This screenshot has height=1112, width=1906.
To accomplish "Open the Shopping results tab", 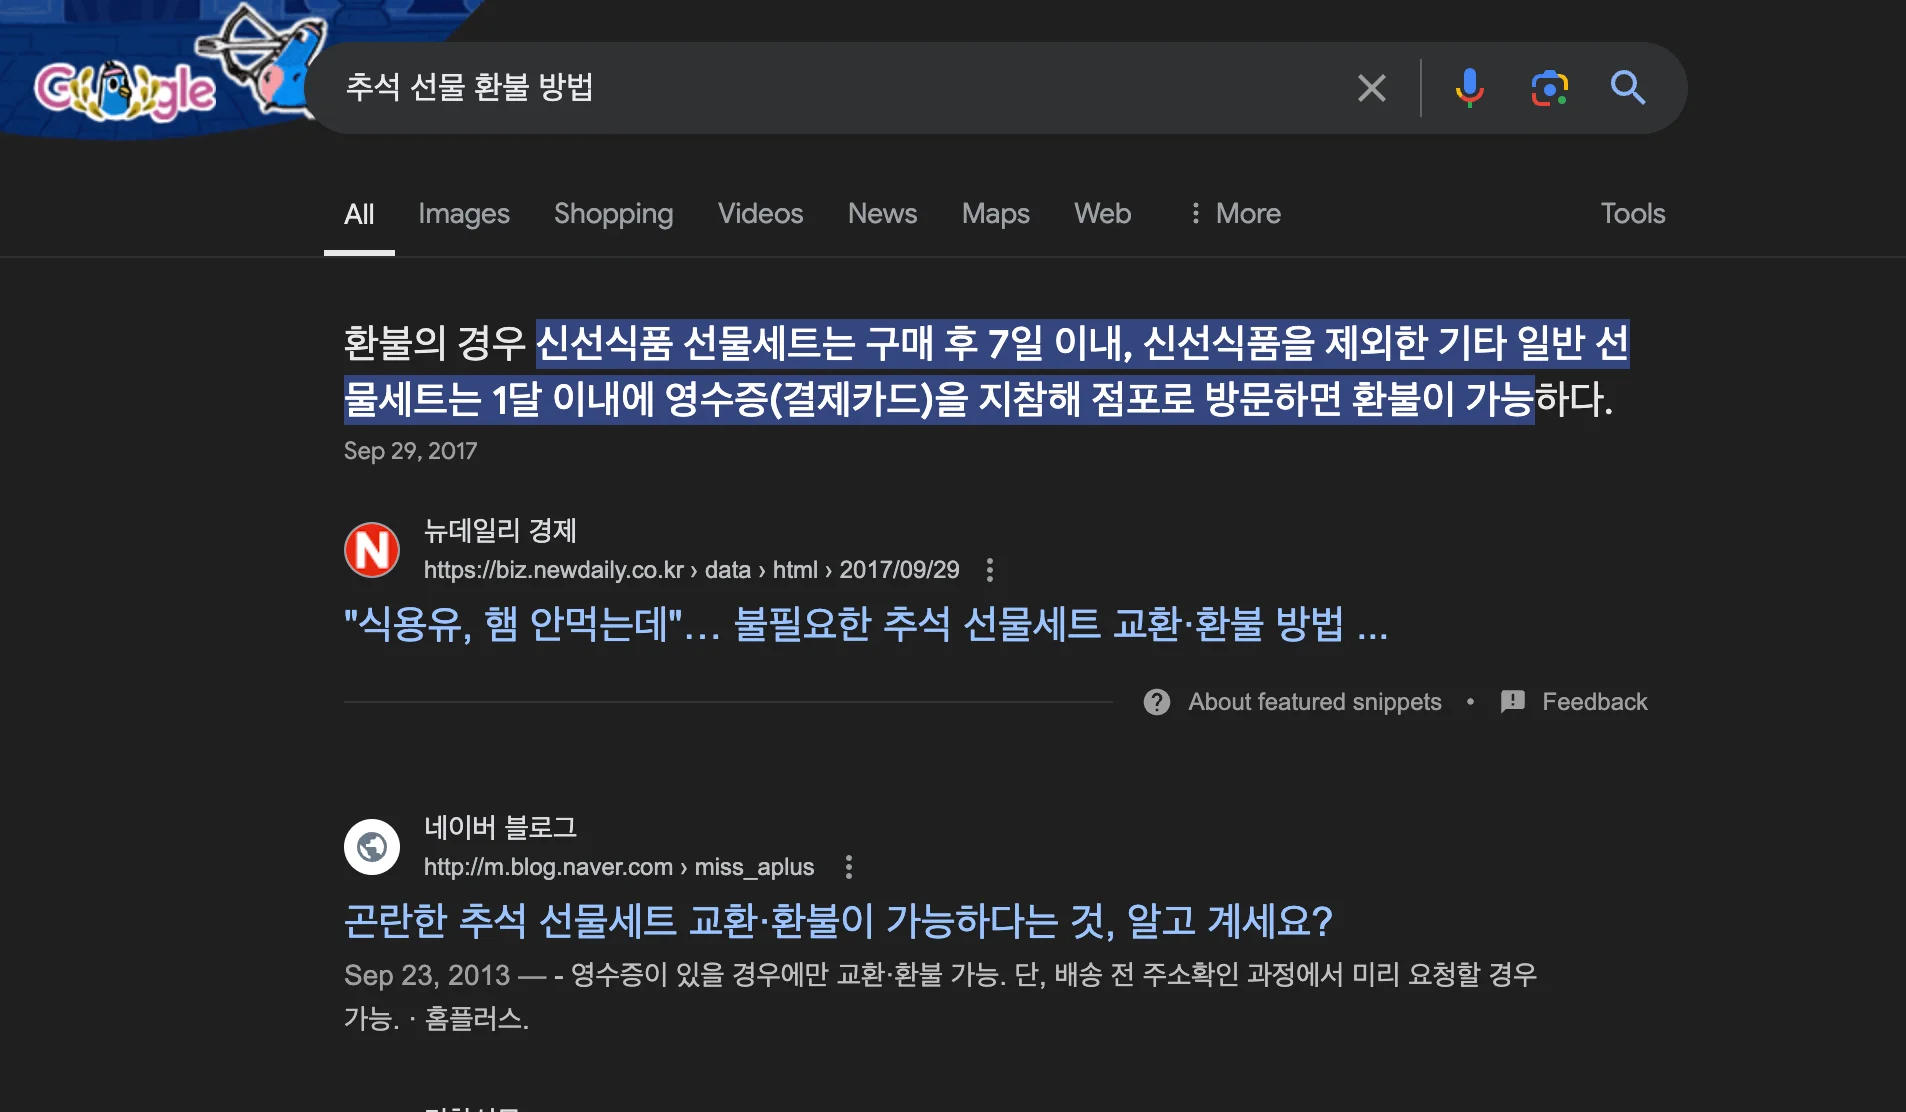I will click(x=613, y=213).
